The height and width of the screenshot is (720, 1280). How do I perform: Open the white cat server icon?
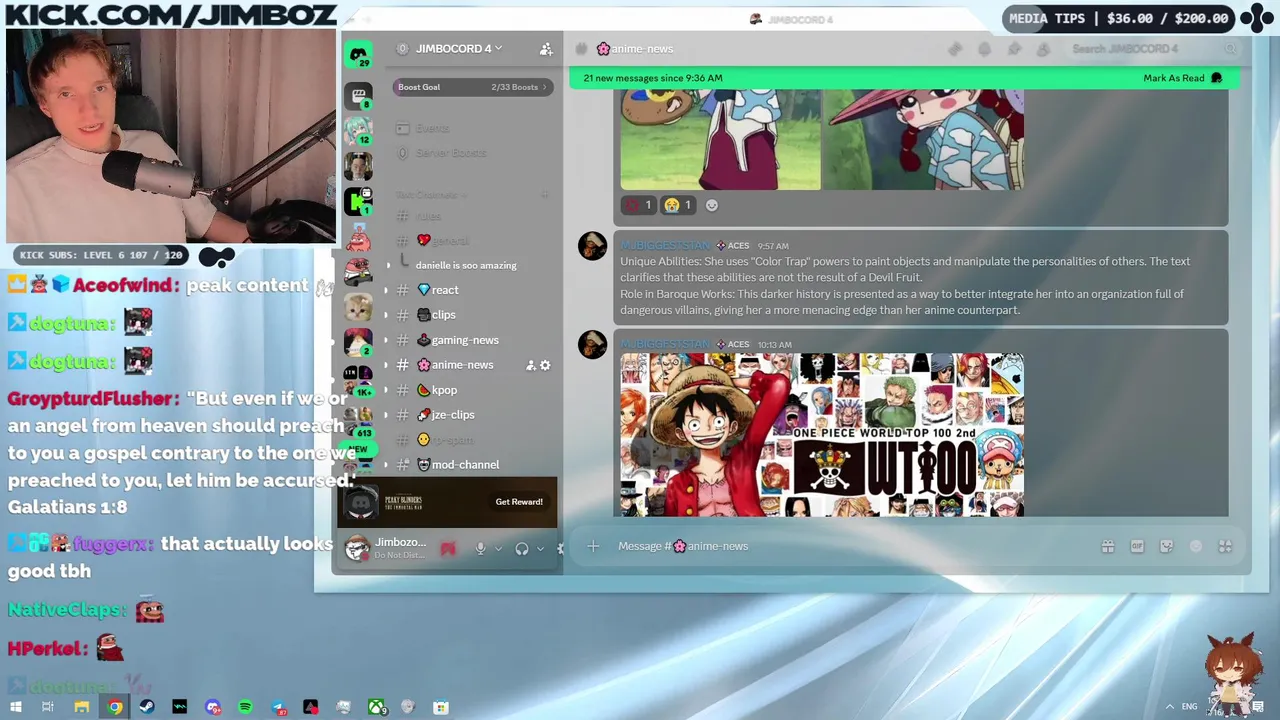pyautogui.click(x=359, y=306)
